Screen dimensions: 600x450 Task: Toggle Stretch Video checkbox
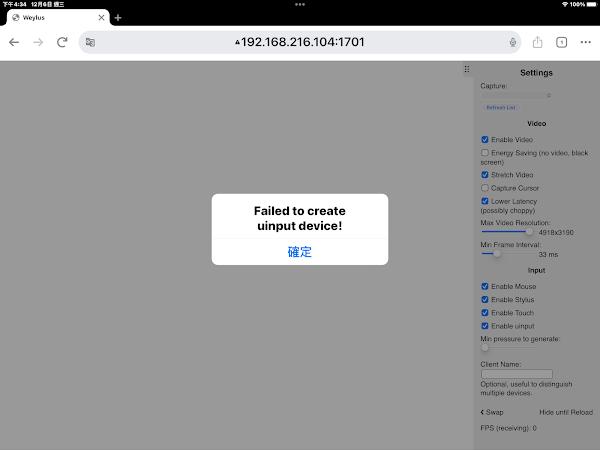[x=485, y=174]
